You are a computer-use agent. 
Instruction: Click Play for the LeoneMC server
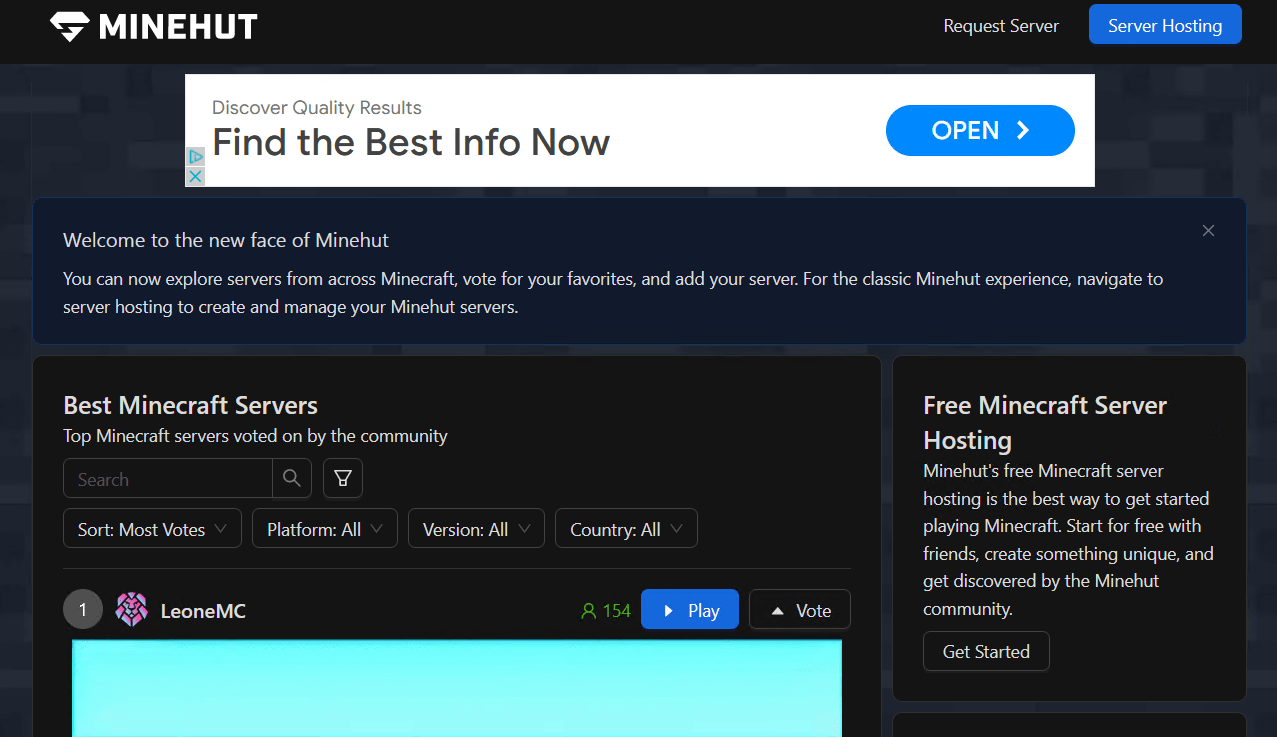pyautogui.click(x=689, y=609)
